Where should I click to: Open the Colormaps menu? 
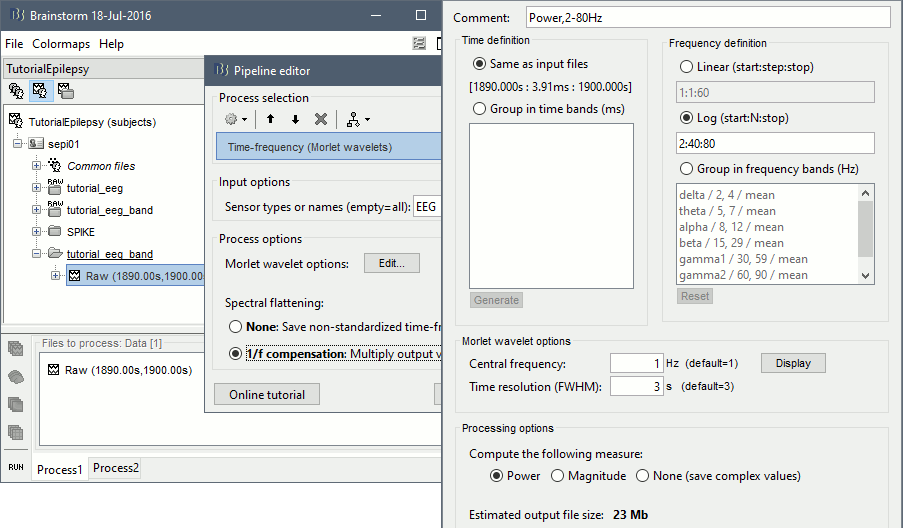click(x=61, y=44)
